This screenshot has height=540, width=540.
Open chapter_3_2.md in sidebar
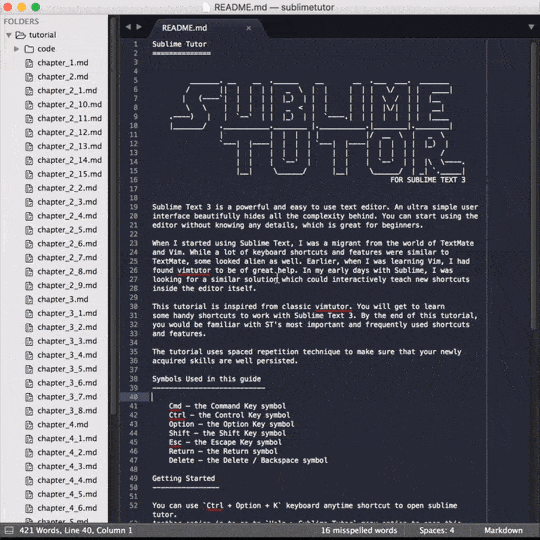click(x=67, y=327)
